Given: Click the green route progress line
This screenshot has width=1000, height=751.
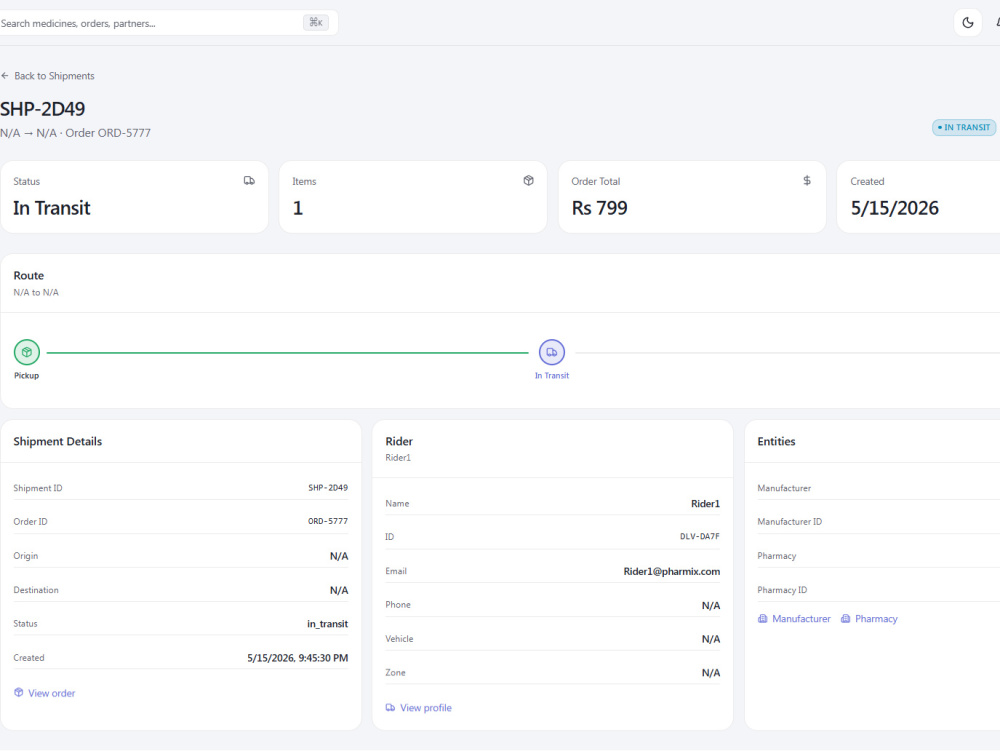Looking at the screenshot, I should (x=288, y=353).
